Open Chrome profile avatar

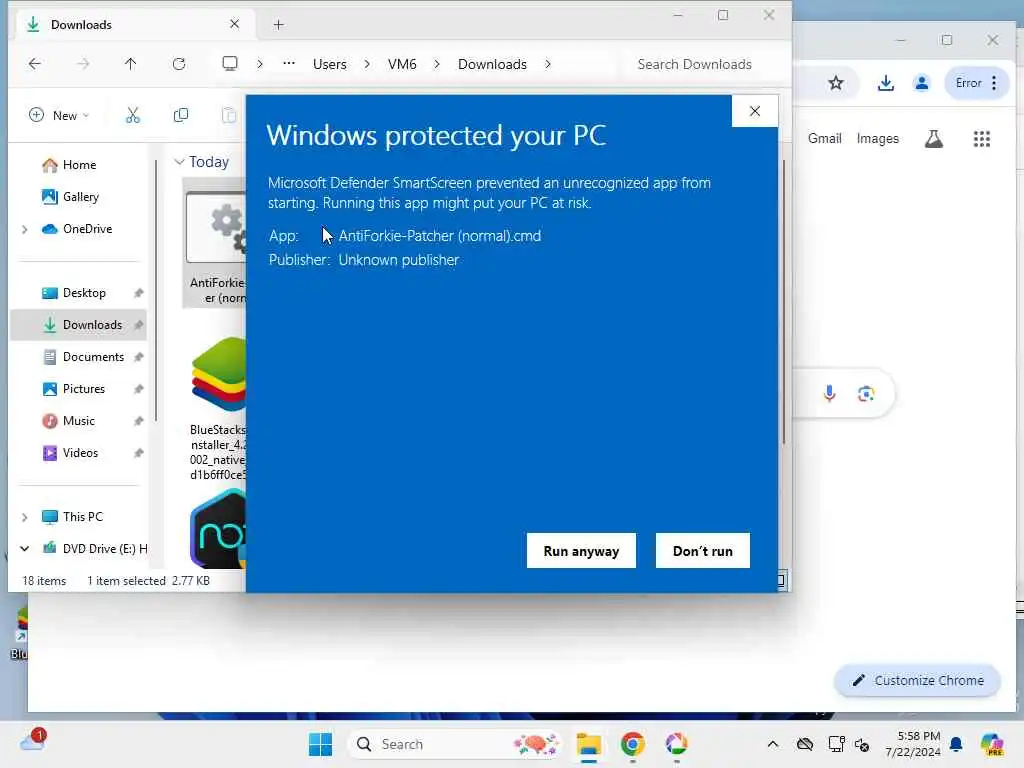click(x=921, y=83)
